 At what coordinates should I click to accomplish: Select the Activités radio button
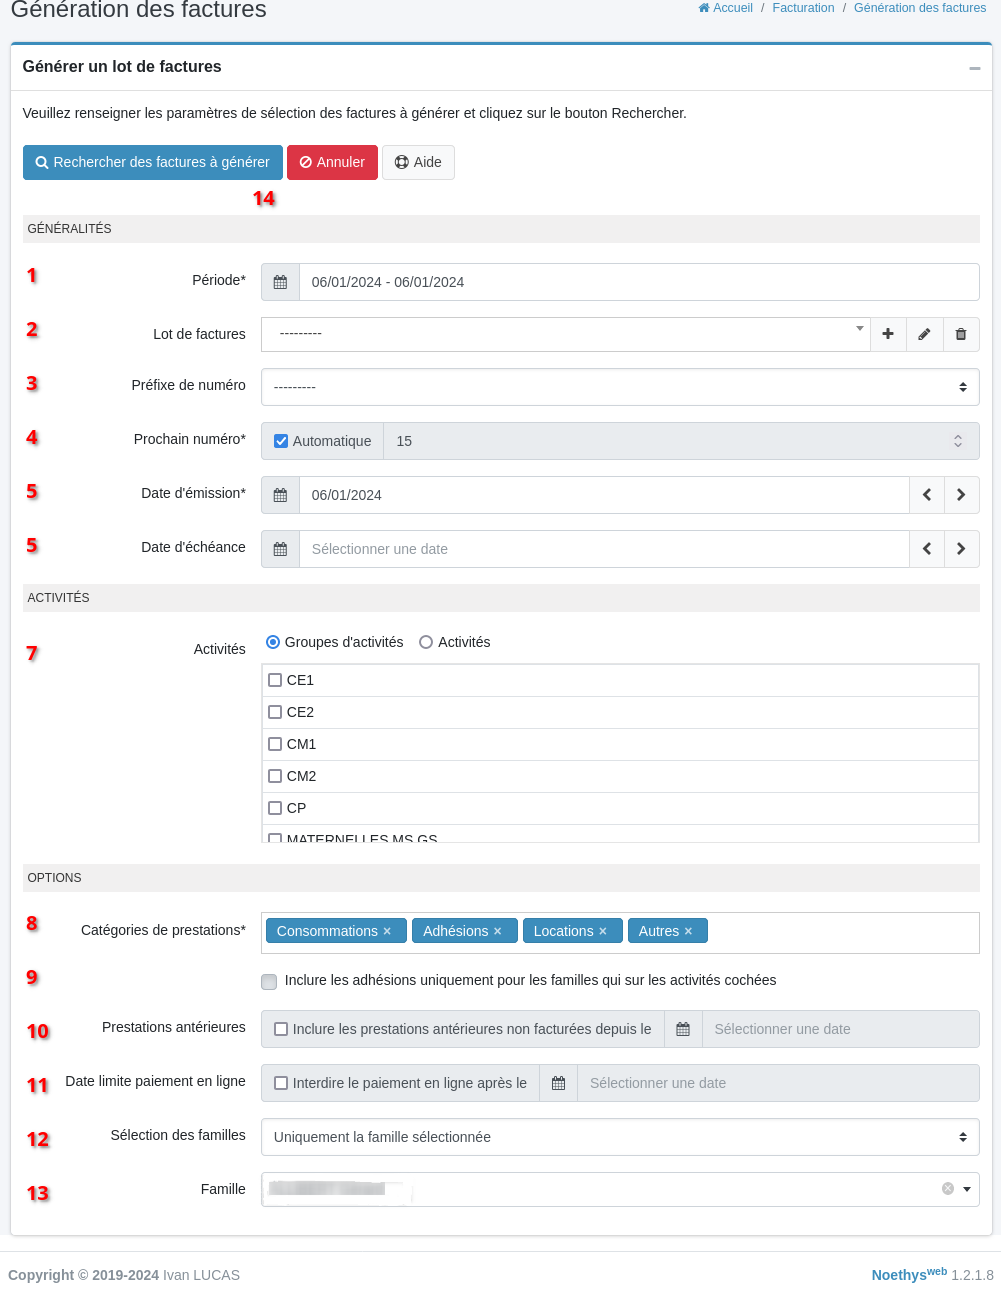click(x=426, y=642)
